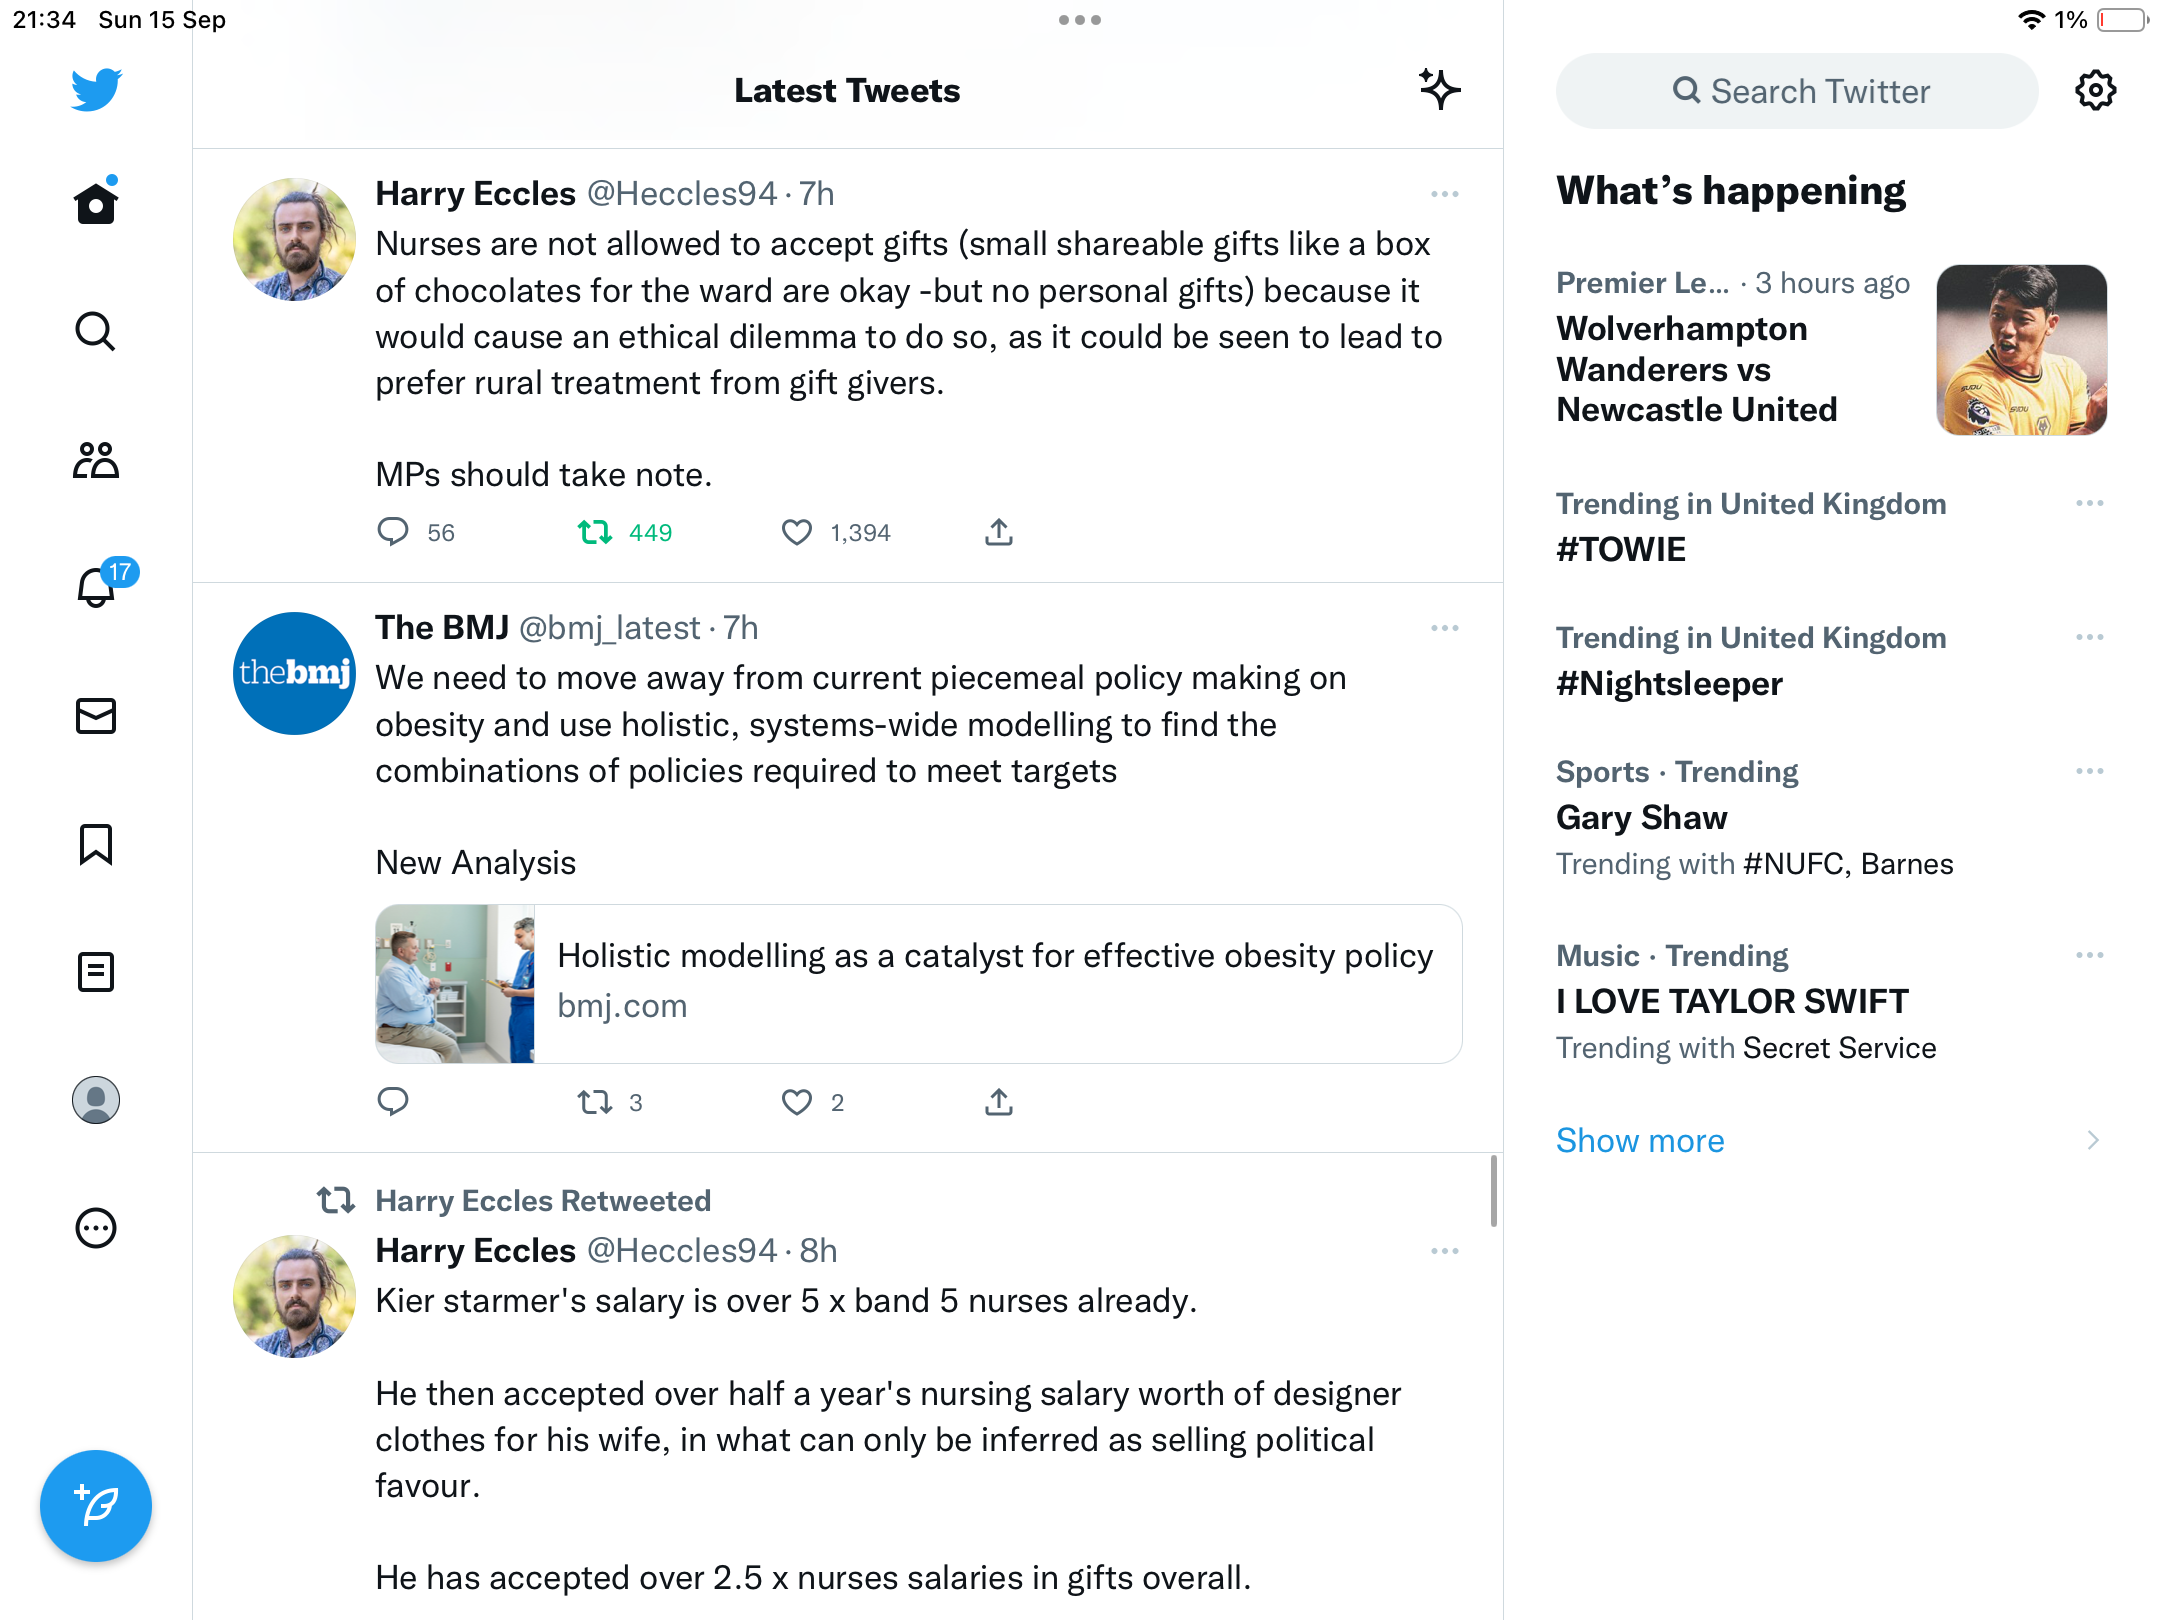Open I LOVE TAYLOR SWIFT trend

[1732, 1001]
